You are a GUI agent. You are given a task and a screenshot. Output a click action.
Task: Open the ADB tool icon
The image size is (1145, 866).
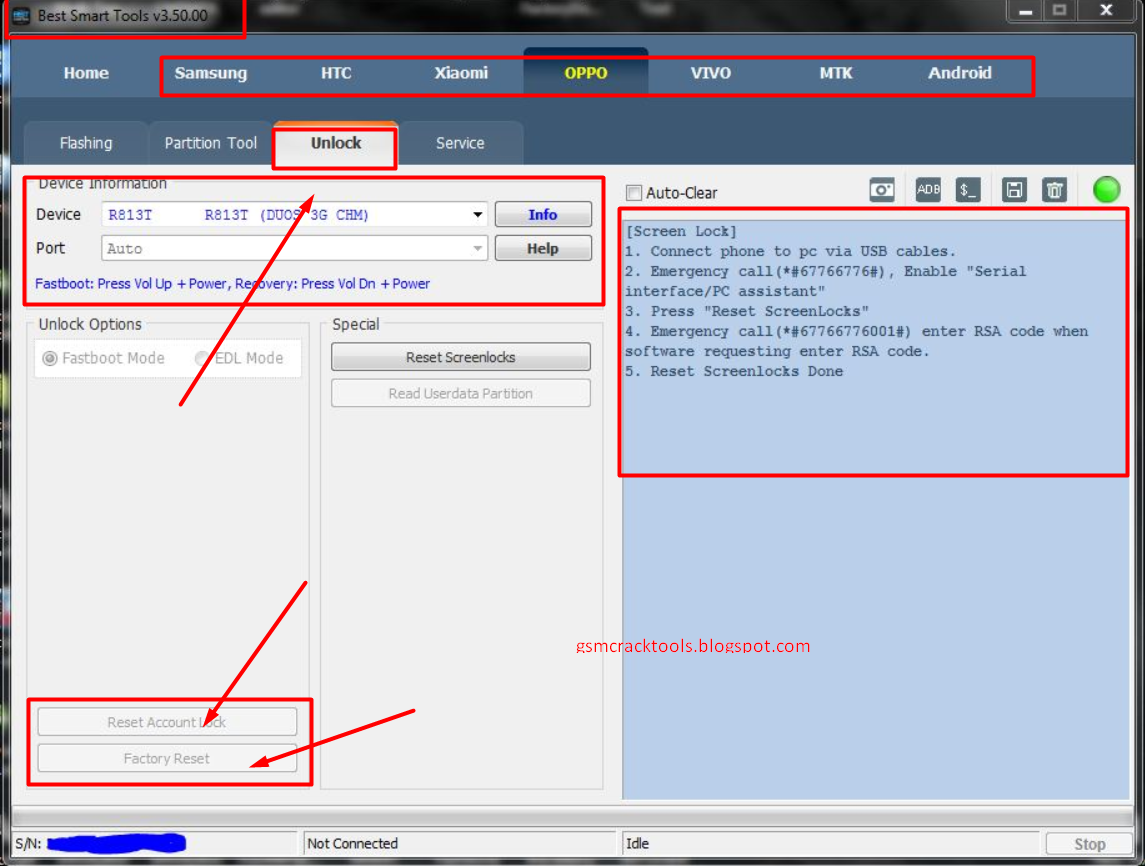927,190
